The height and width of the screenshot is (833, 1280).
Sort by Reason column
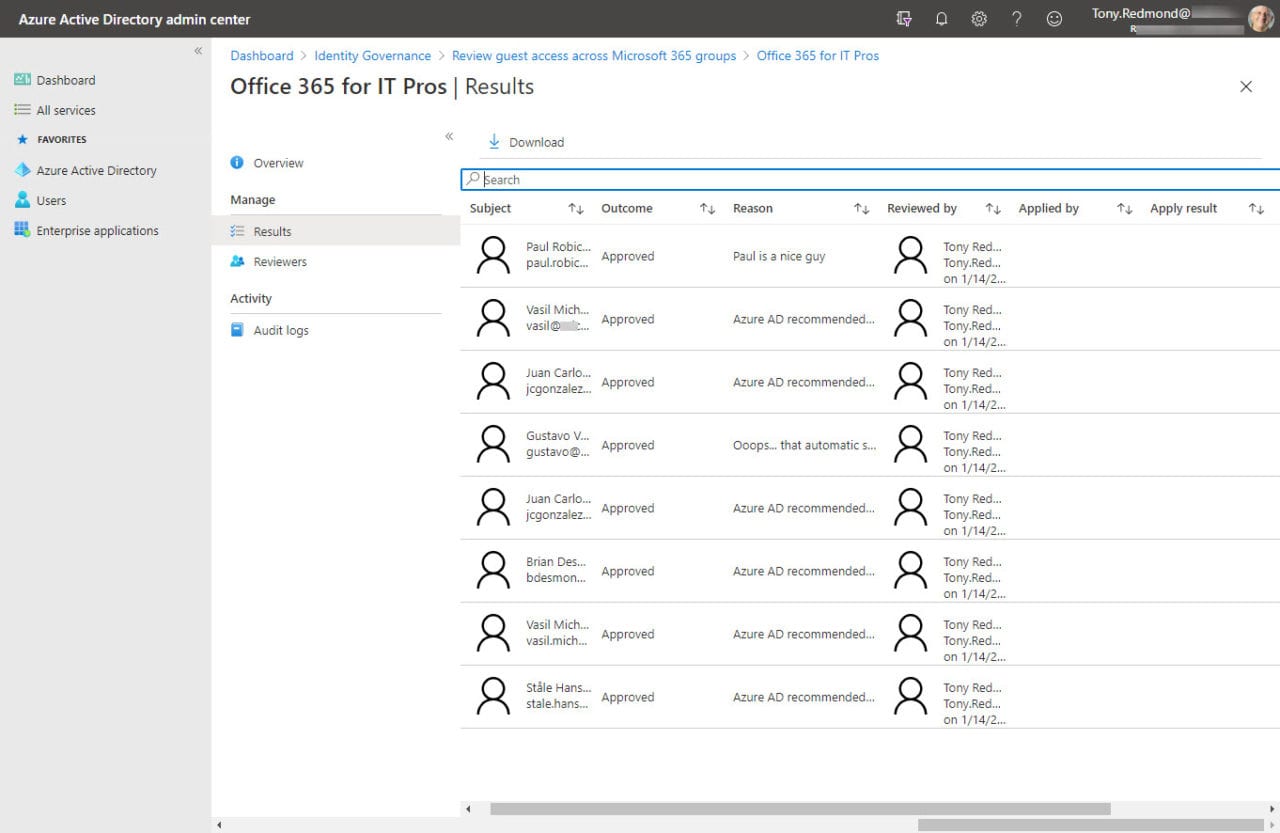point(861,209)
